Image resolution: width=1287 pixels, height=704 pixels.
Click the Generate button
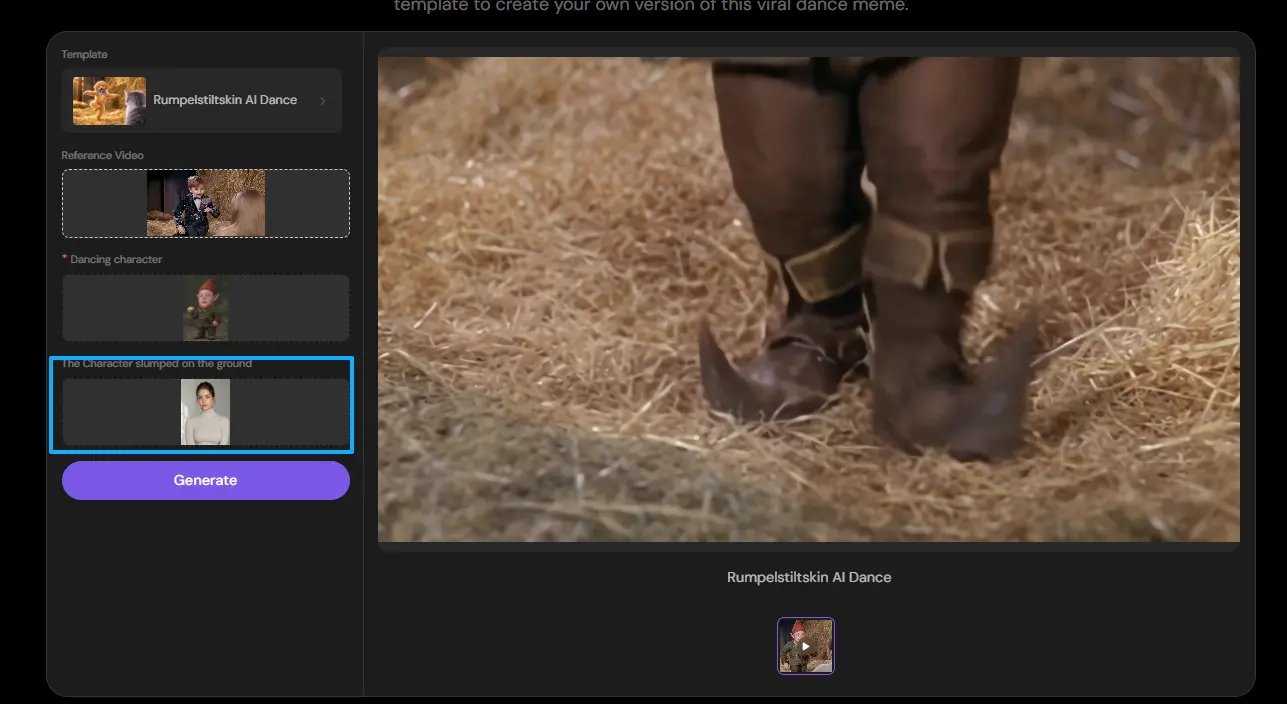pos(206,480)
